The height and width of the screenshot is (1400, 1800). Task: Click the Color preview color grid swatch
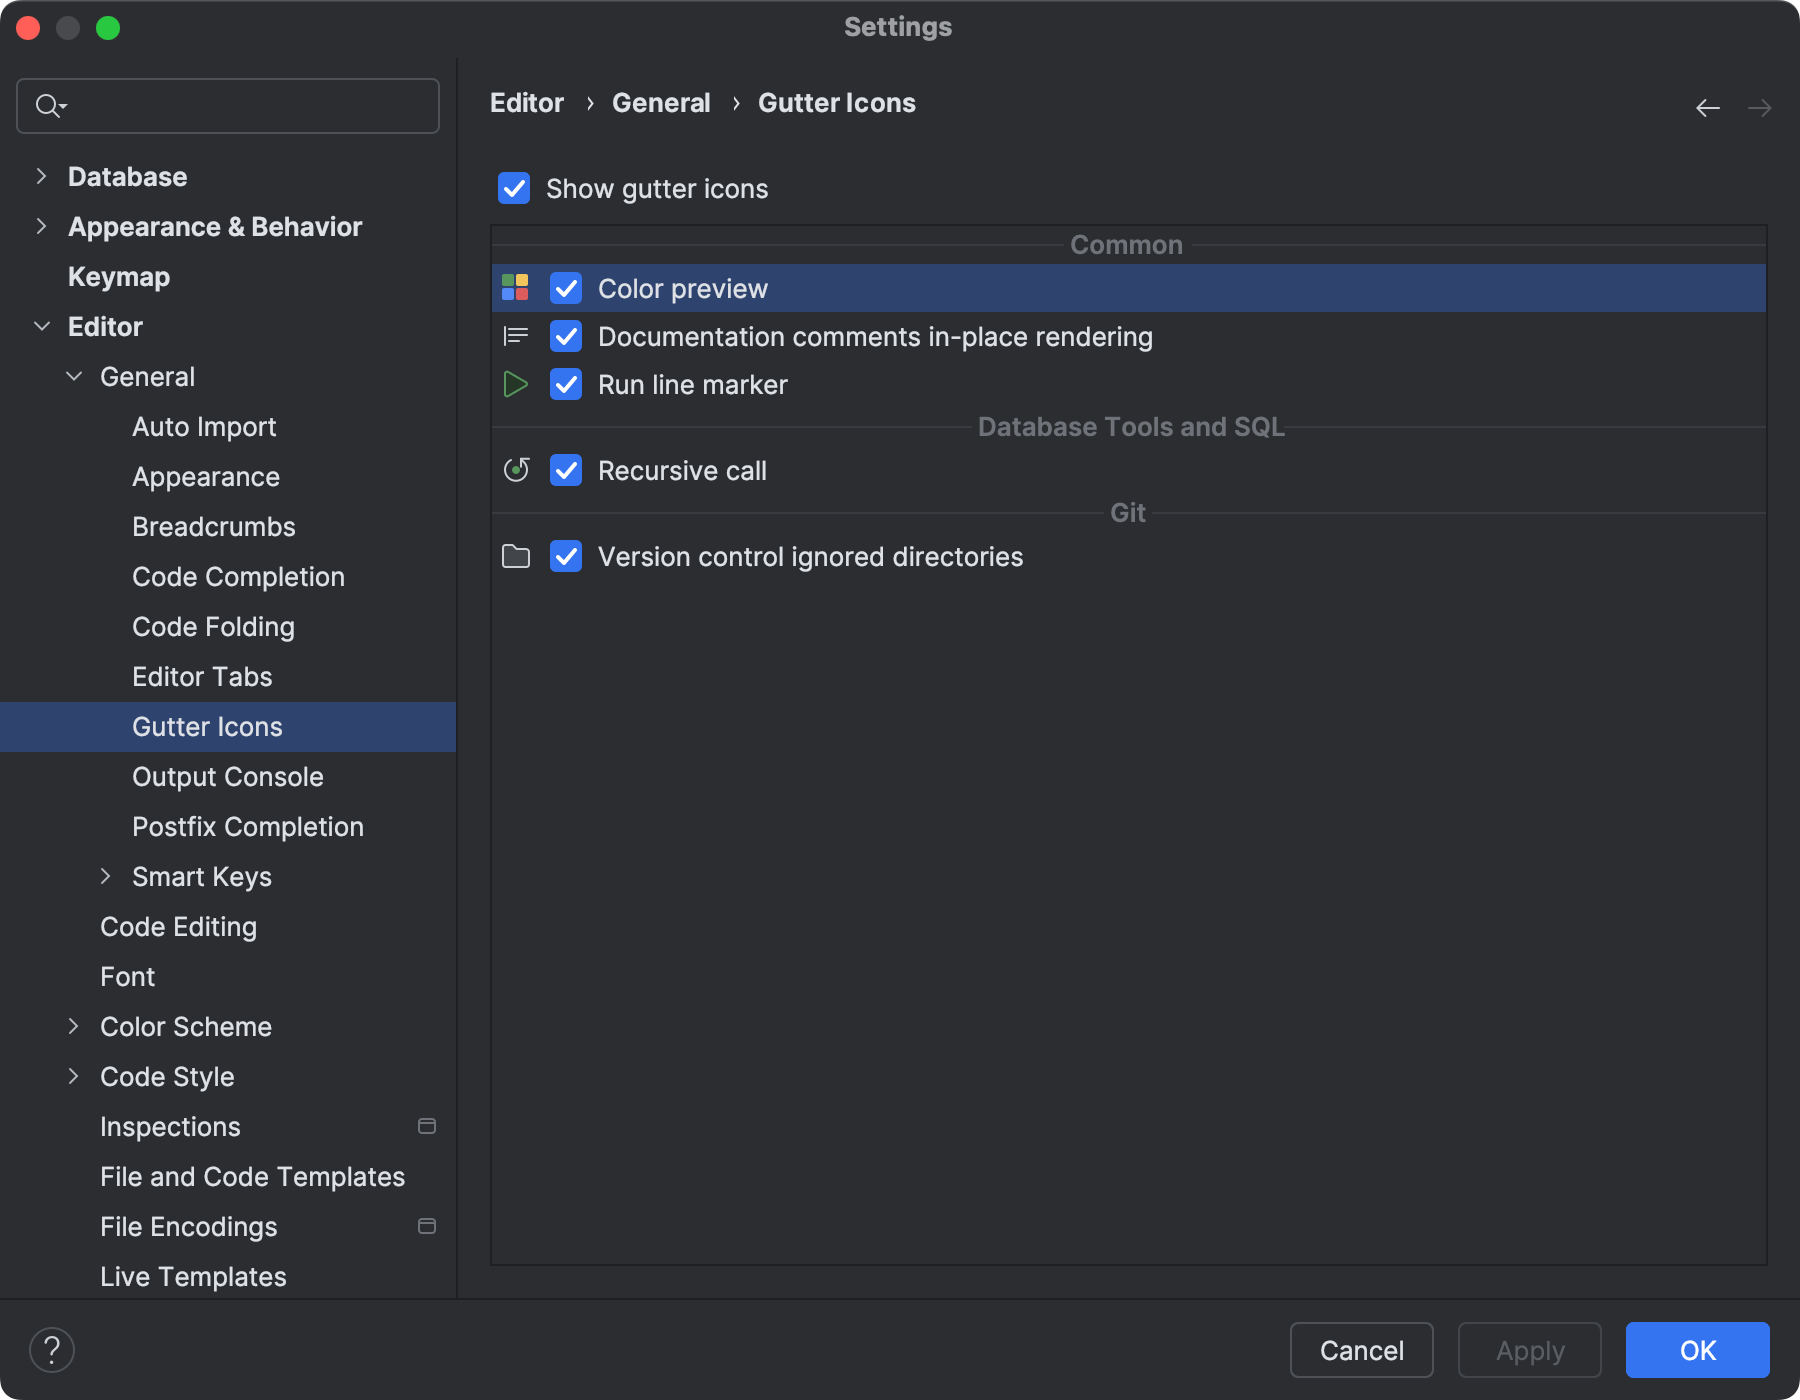tap(515, 288)
